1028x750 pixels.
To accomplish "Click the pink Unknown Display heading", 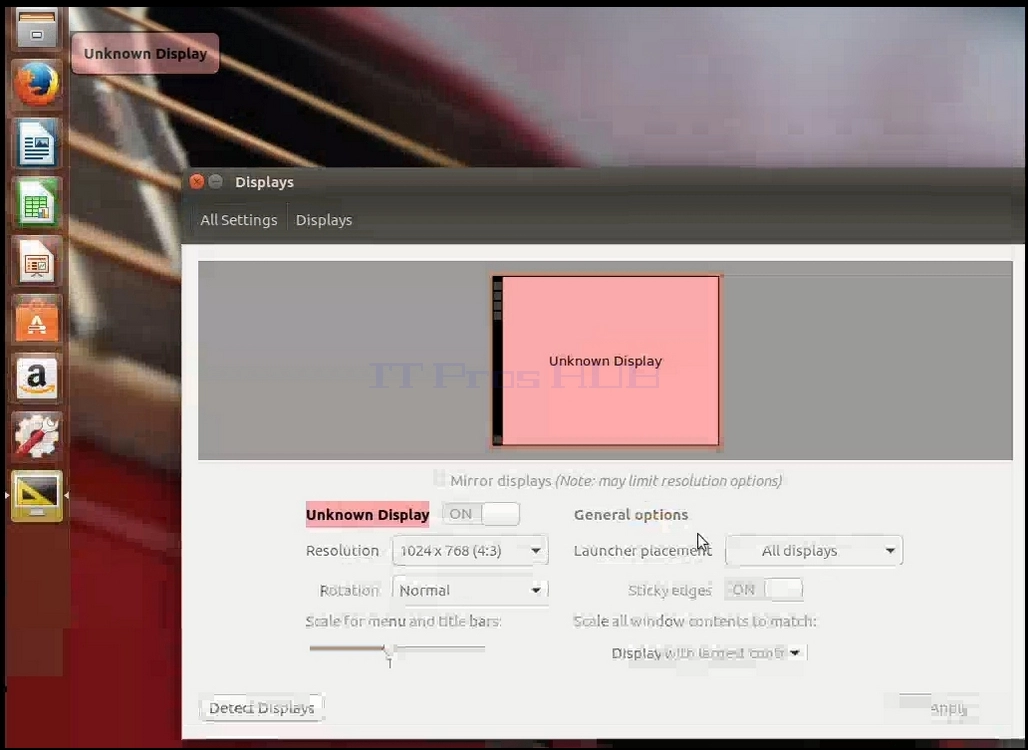I will click(x=368, y=515).
